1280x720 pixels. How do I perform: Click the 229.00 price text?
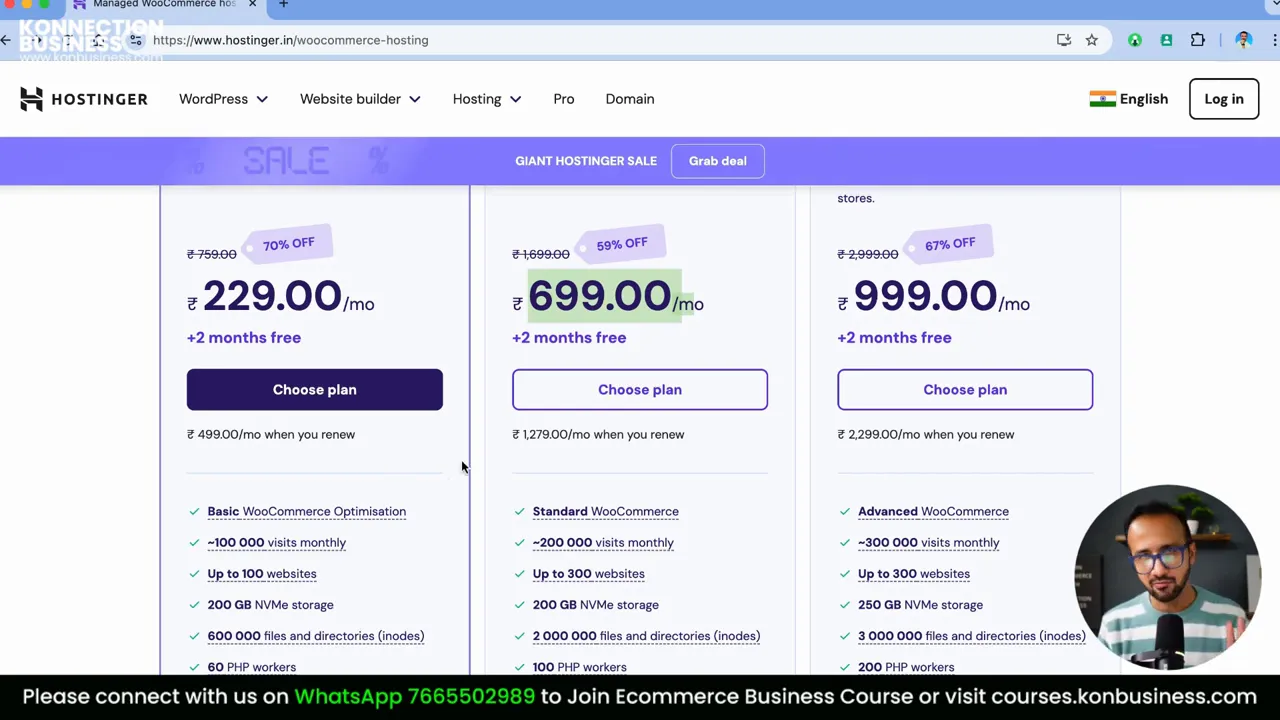tap(272, 296)
